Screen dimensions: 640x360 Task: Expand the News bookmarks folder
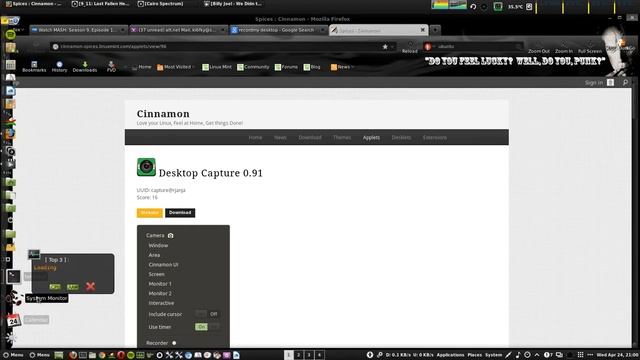tap(342, 67)
